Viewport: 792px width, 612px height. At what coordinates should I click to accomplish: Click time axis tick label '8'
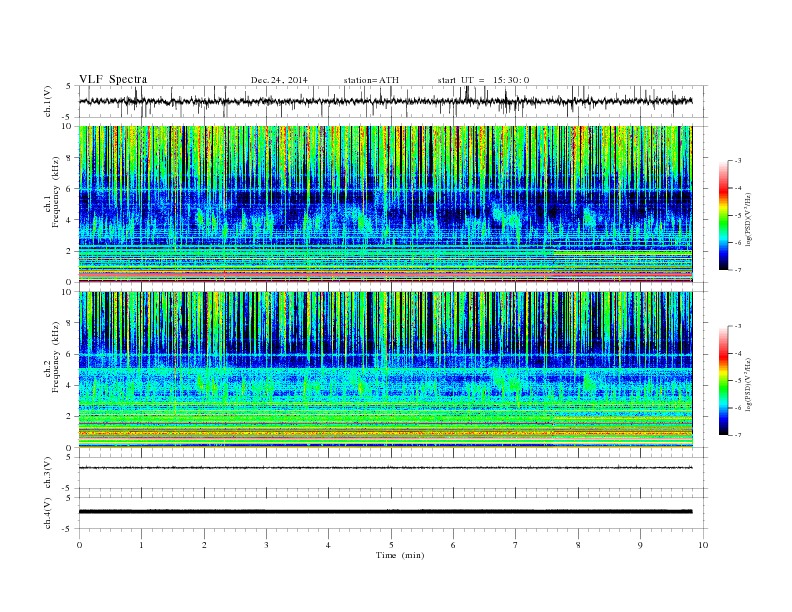pos(578,545)
